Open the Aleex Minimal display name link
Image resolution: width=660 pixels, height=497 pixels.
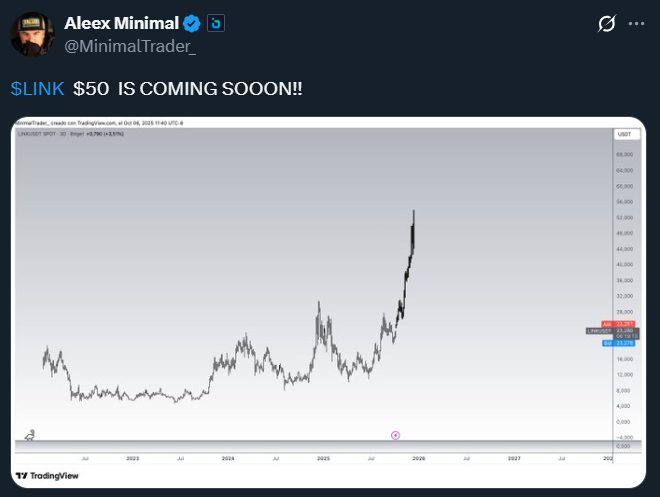120,23
